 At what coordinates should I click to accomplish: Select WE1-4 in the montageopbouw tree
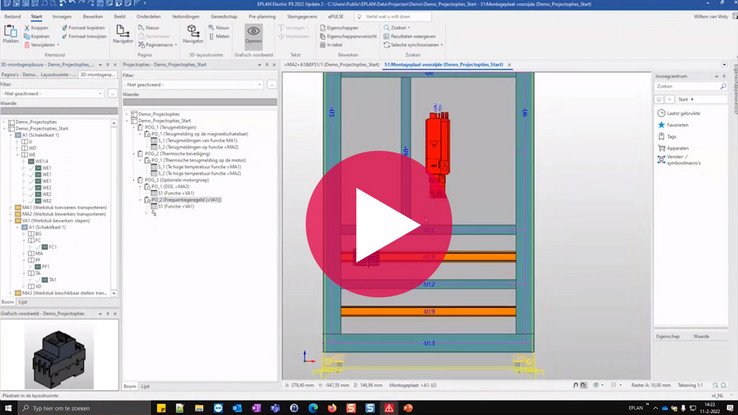click(x=42, y=161)
